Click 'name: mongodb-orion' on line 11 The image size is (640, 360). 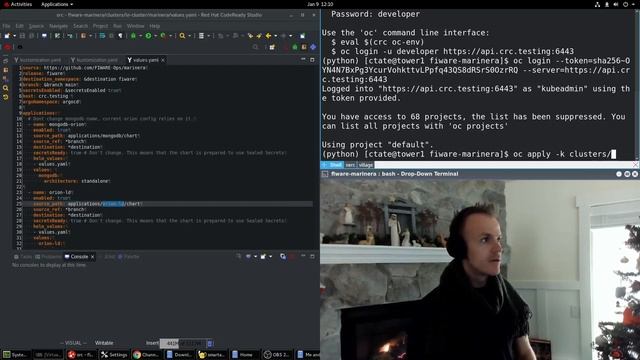point(60,124)
